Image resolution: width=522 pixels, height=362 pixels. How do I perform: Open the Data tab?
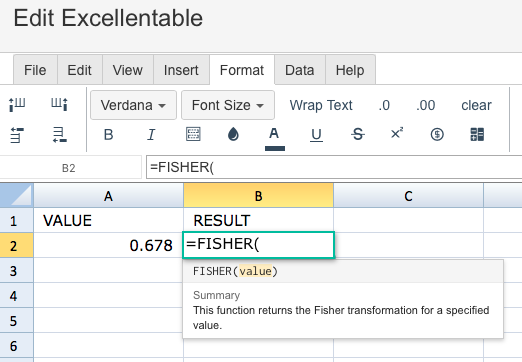point(300,70)
